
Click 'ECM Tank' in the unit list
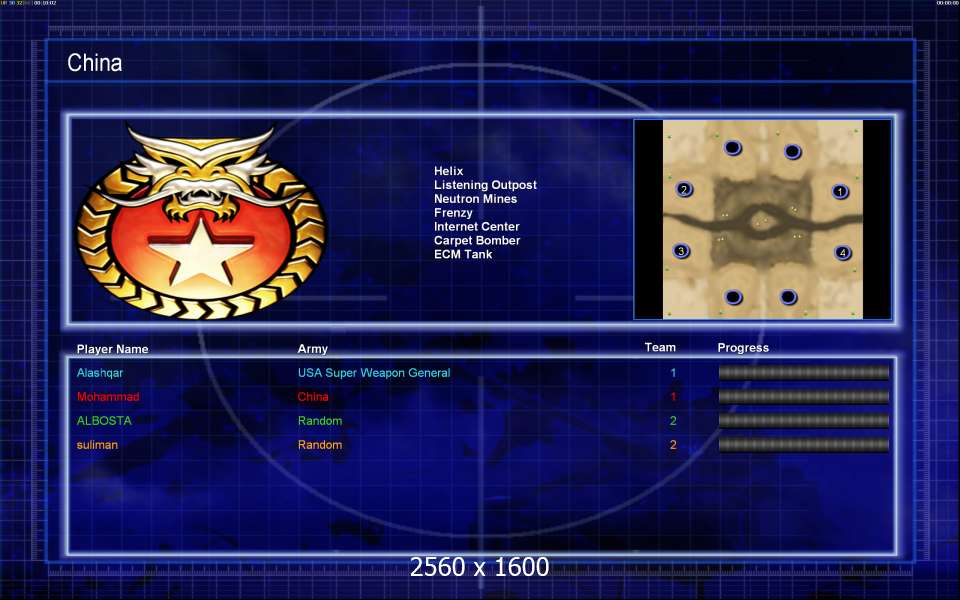point(463,255)
